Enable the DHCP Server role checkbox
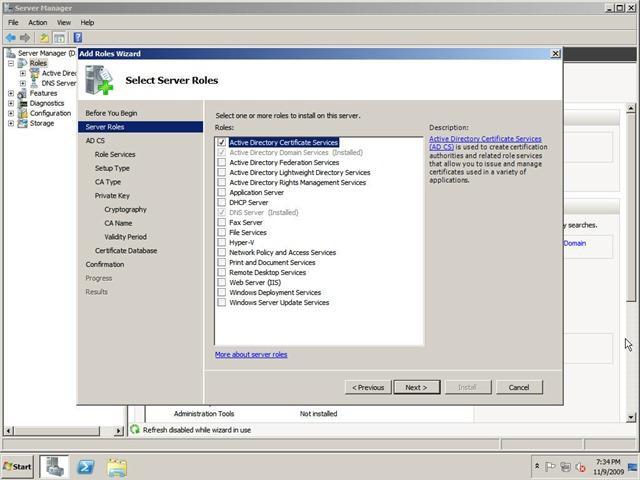This screenshot has height=480, width=640. point(222,202)
